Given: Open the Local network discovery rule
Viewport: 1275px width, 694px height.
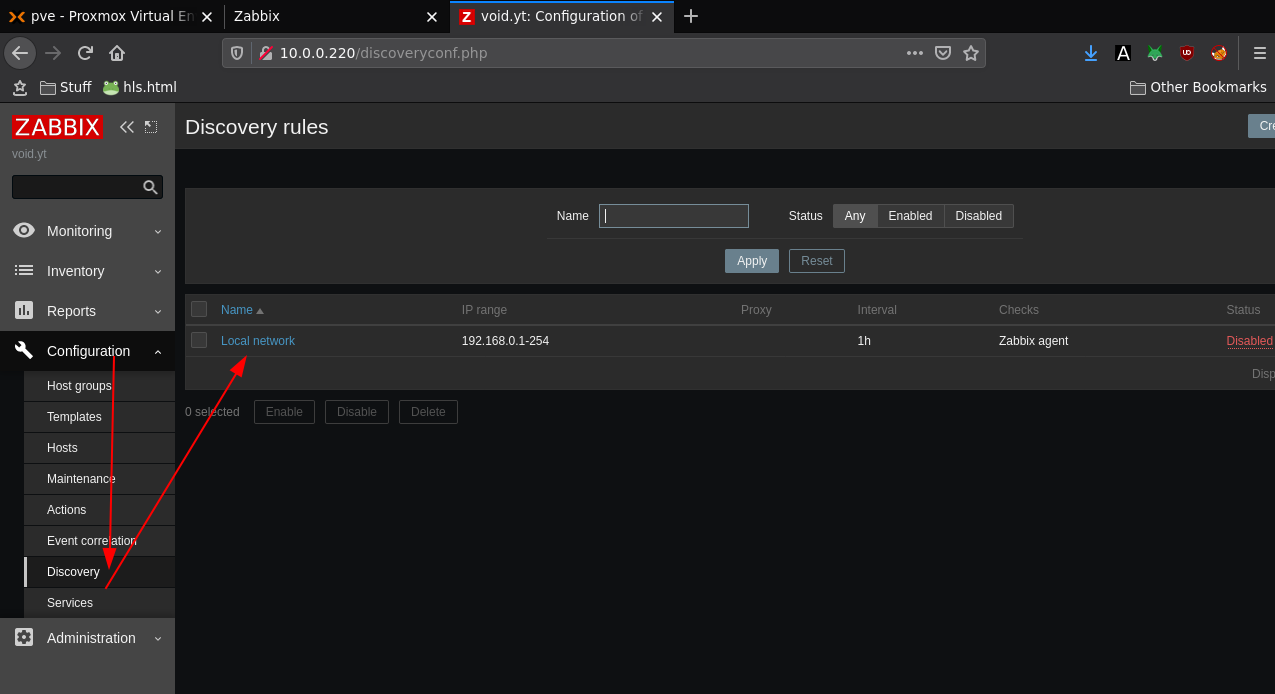Looking at the screenshot, I should click(258, 341).
